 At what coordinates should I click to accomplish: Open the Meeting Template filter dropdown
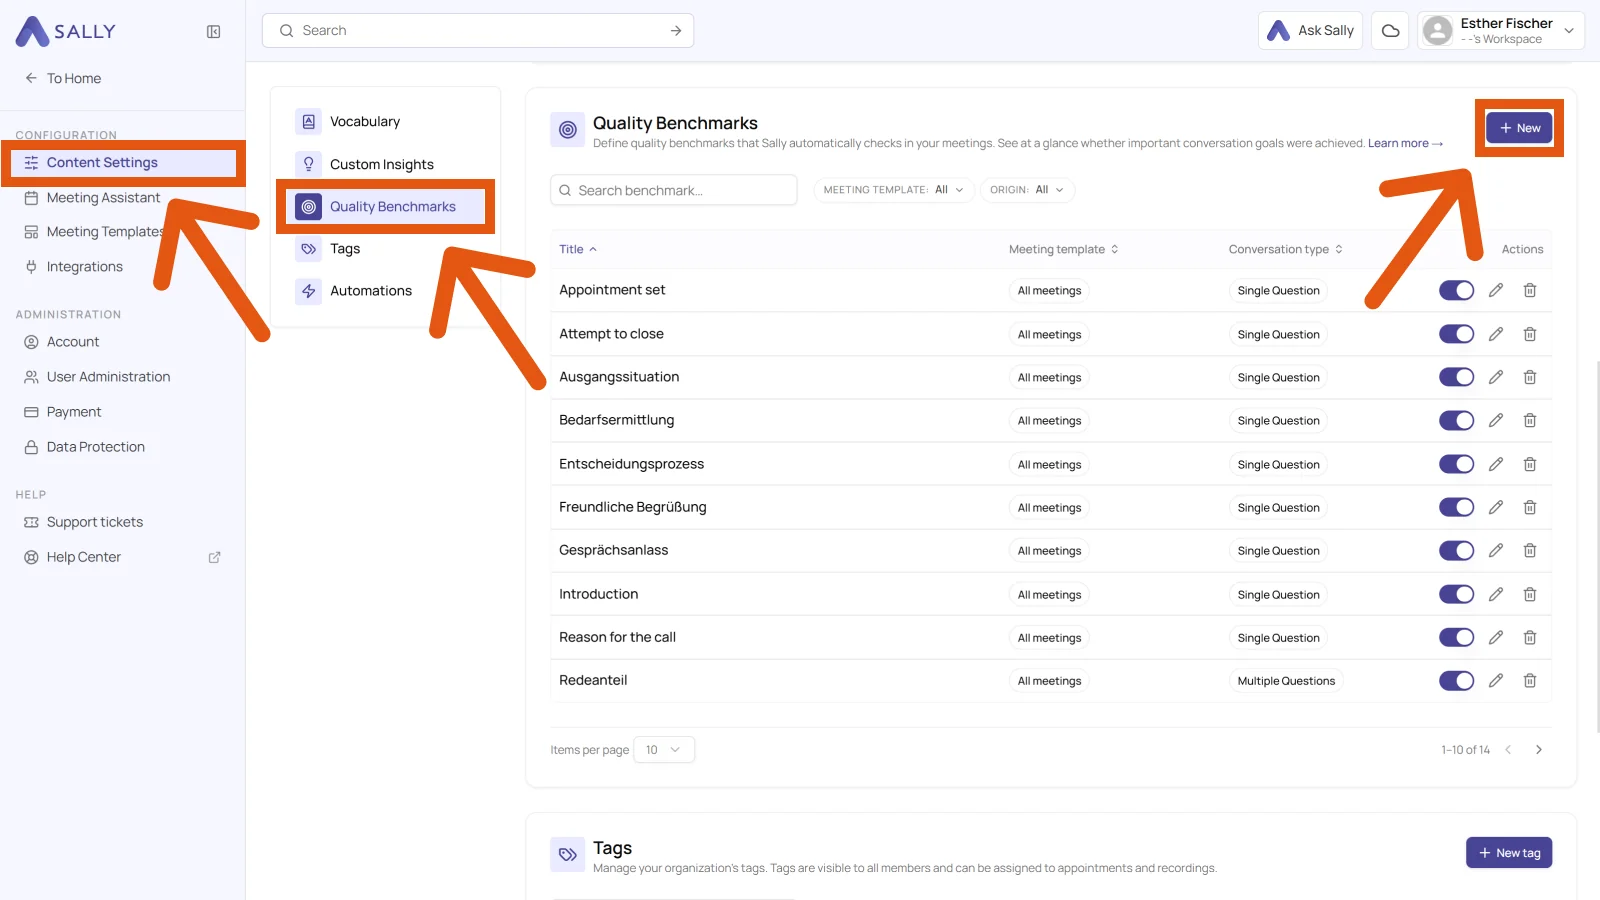point(894,190)
